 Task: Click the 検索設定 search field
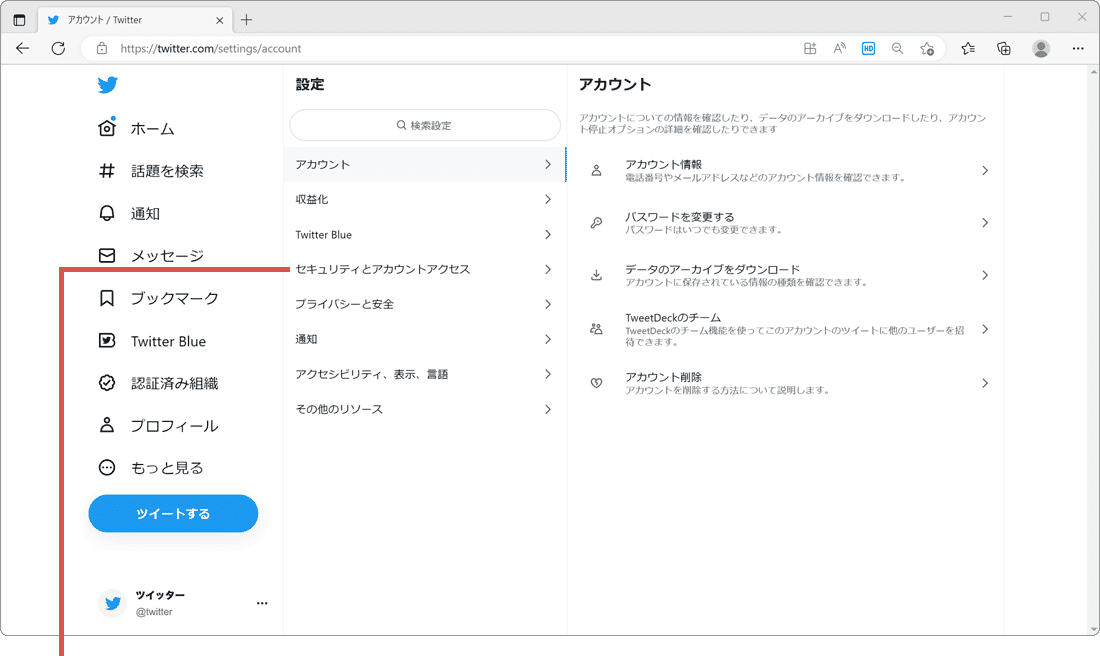point(425,125)
